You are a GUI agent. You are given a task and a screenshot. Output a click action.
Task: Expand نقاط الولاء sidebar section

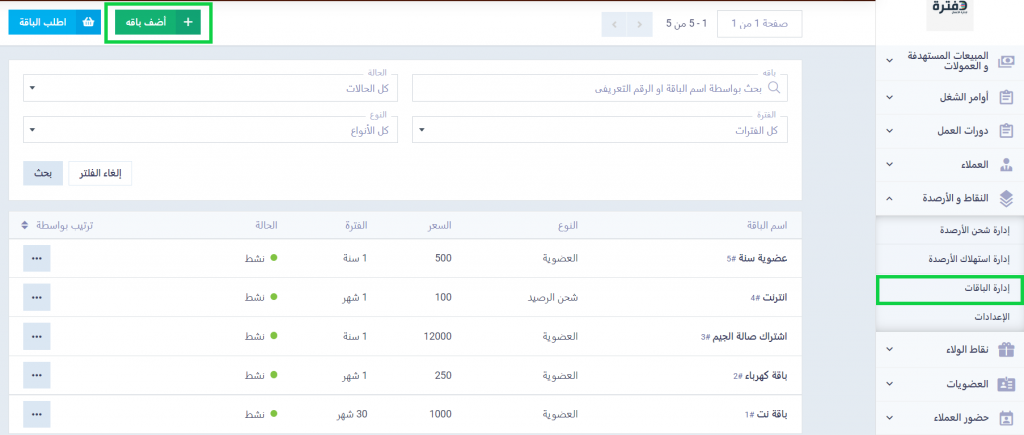coord(889,349)
